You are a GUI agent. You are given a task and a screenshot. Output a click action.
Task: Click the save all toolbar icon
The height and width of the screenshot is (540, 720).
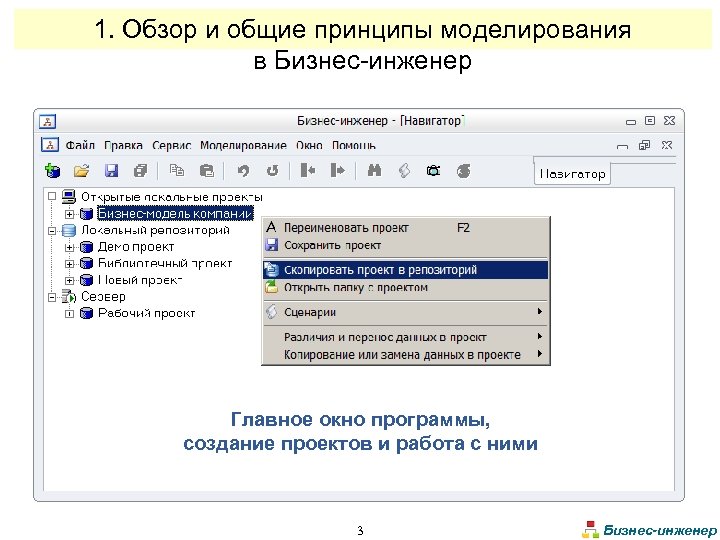(x=141, y=171)
